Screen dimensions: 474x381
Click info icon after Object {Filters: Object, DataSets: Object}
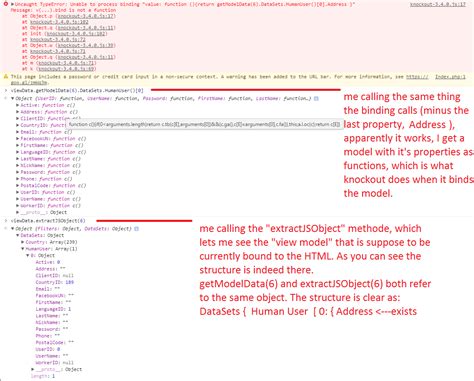[x=136, y=229]
